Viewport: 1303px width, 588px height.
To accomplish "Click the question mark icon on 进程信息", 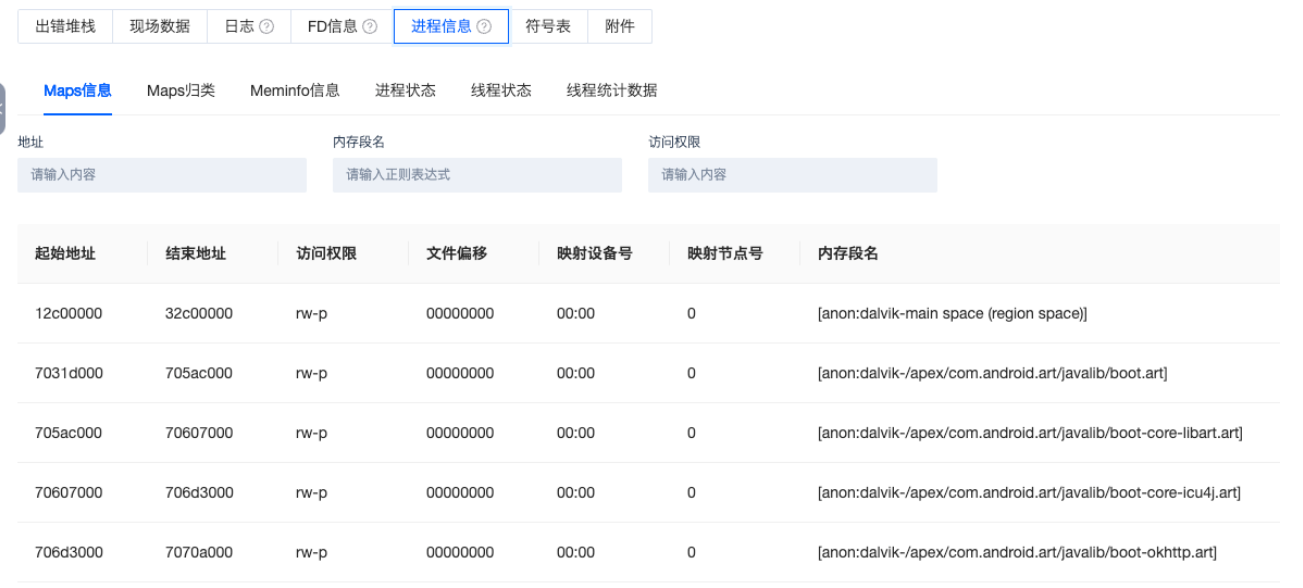I will (484, 27).
